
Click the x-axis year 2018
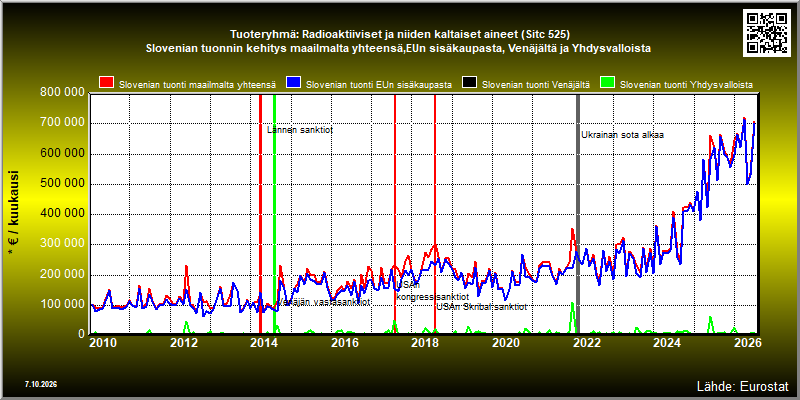click(425, 343)
